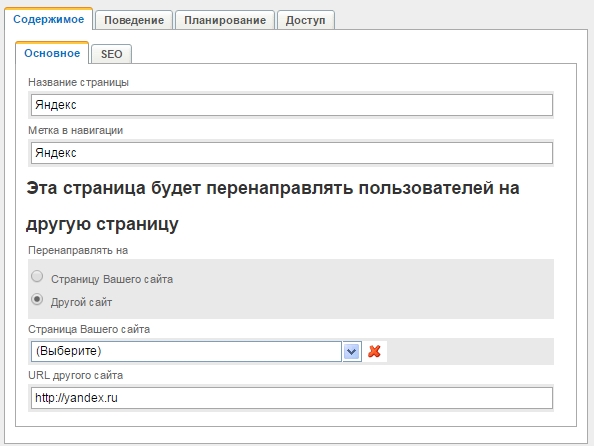Click the Название страницы field label
This screenshot has width=594, height=446.
(78, 82)
